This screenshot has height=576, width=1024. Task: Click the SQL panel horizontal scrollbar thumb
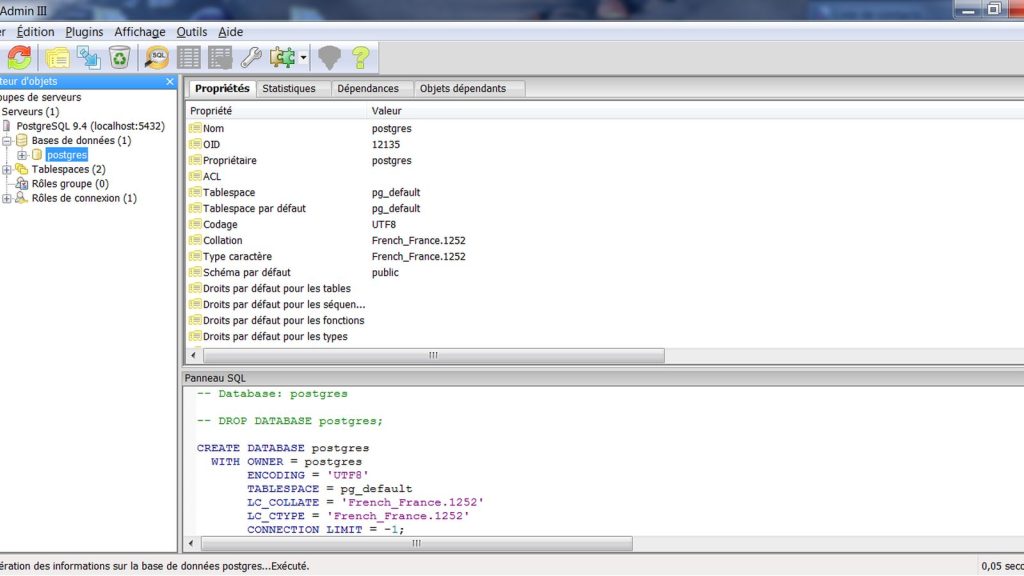[x=417, y=543]
